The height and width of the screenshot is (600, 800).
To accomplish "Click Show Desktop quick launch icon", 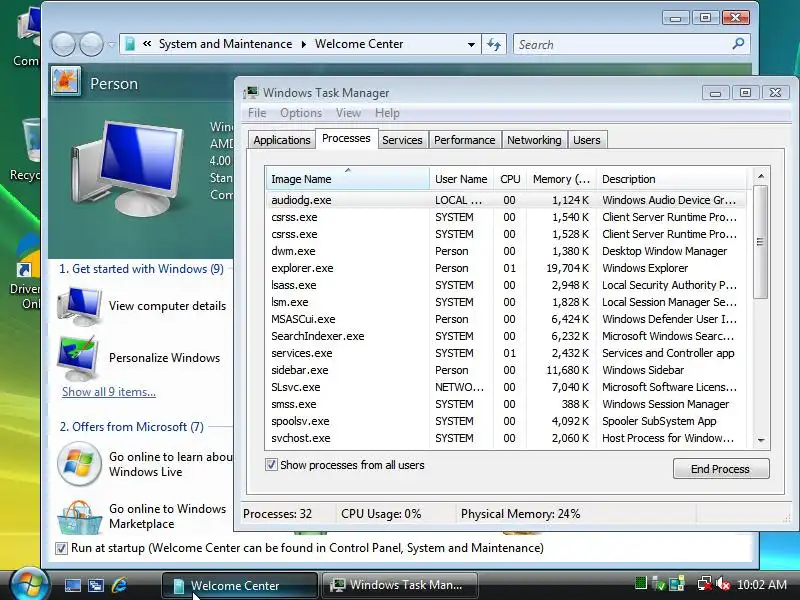I will point(72,585).
